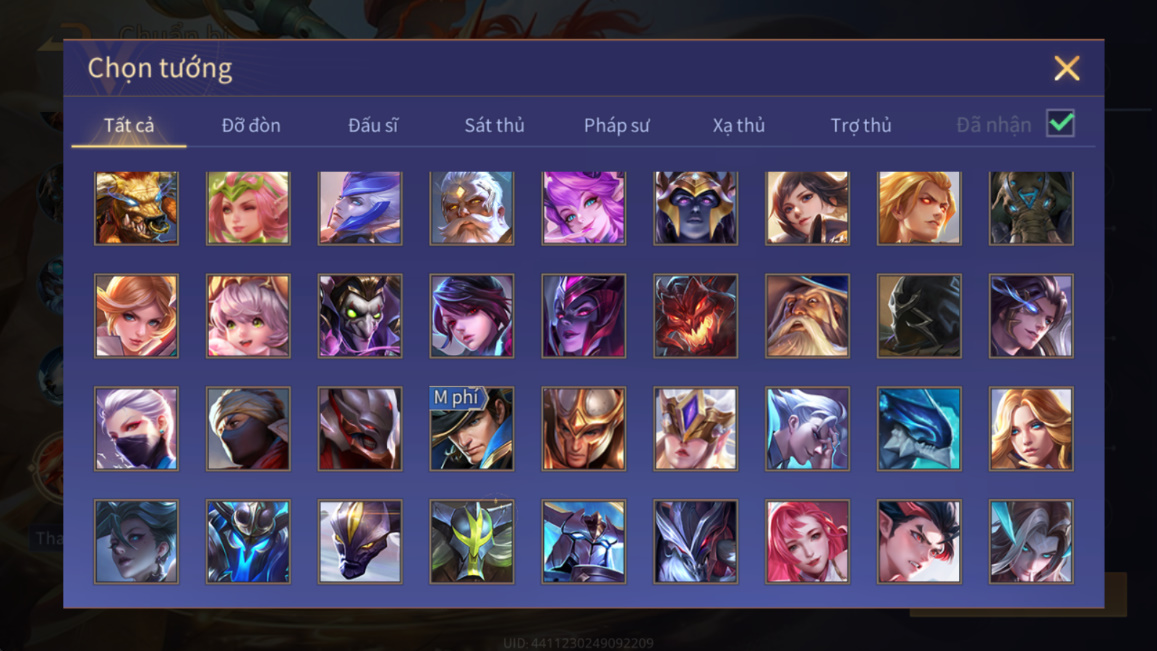
Task: Choose the white-bearded old man hero
Action: click(472, 208)
